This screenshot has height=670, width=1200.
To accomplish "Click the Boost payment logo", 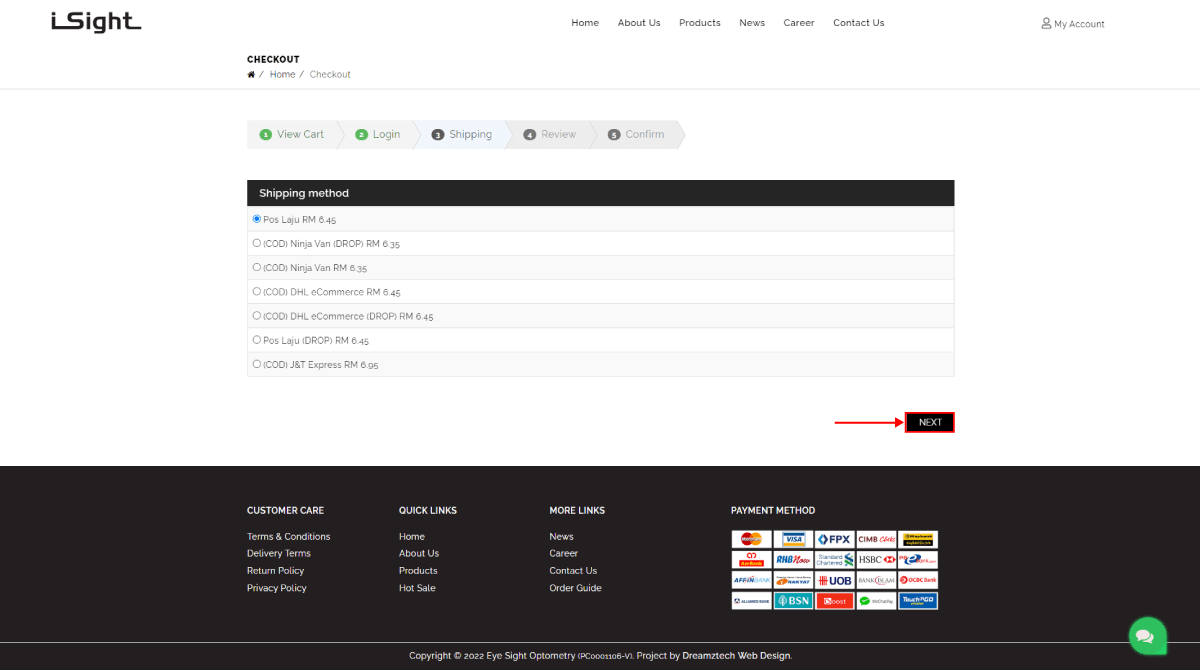I will coord(834,601).
